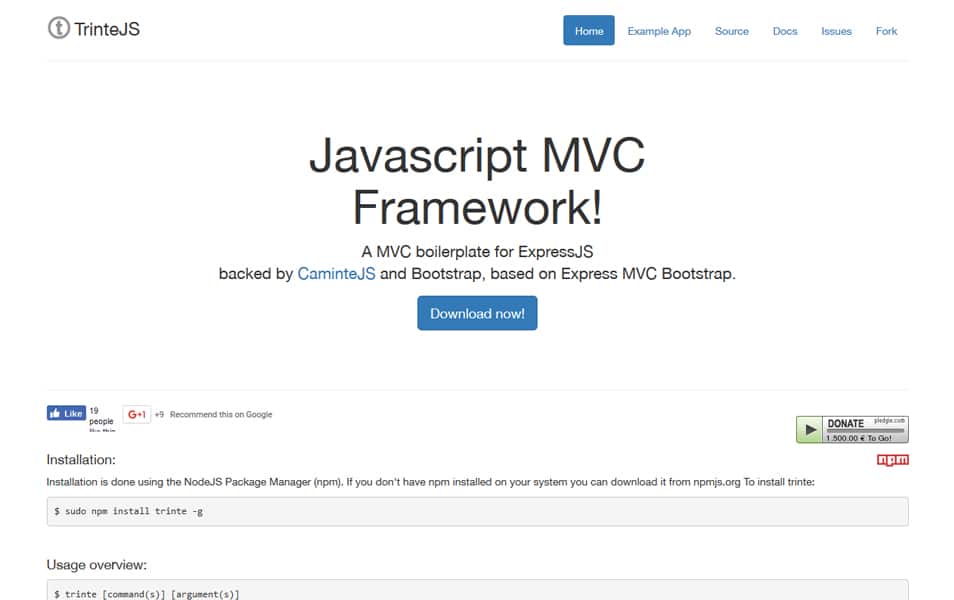Open the Docs nav link
The image size is (954, 600).
point(785,31)
